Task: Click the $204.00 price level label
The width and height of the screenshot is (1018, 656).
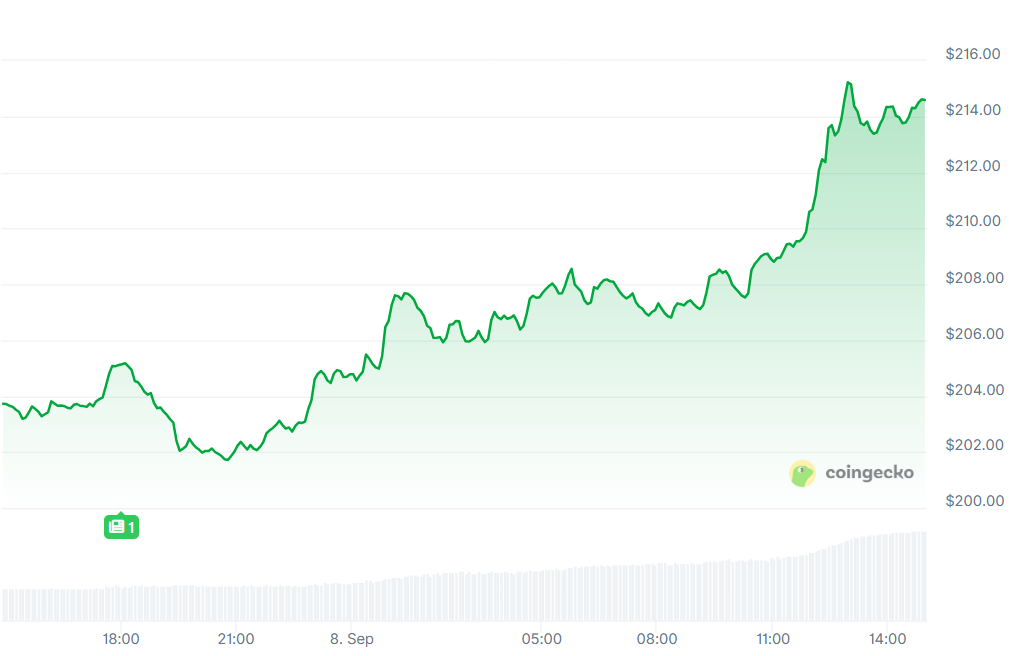Action: click(x=972, y=390)
